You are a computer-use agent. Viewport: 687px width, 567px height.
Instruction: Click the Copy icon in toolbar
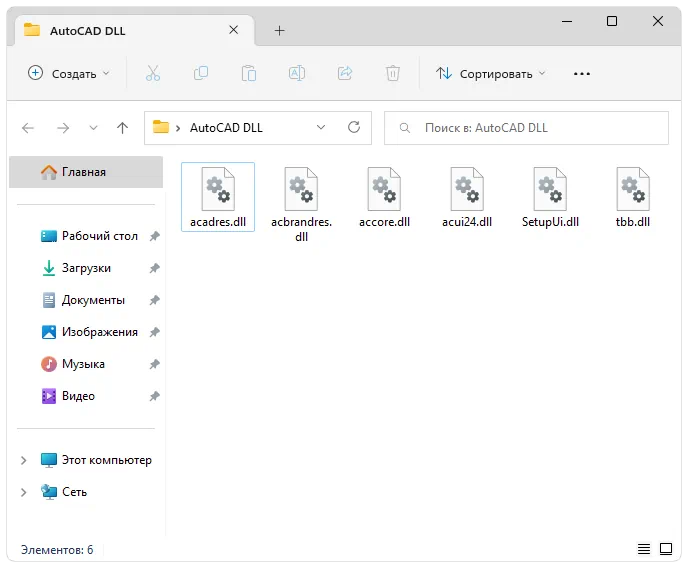coord(201,73)
